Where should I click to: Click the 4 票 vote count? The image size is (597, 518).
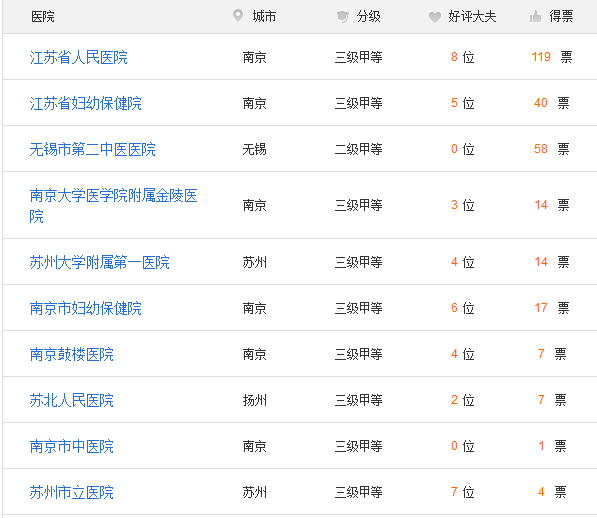coord(552,492)
